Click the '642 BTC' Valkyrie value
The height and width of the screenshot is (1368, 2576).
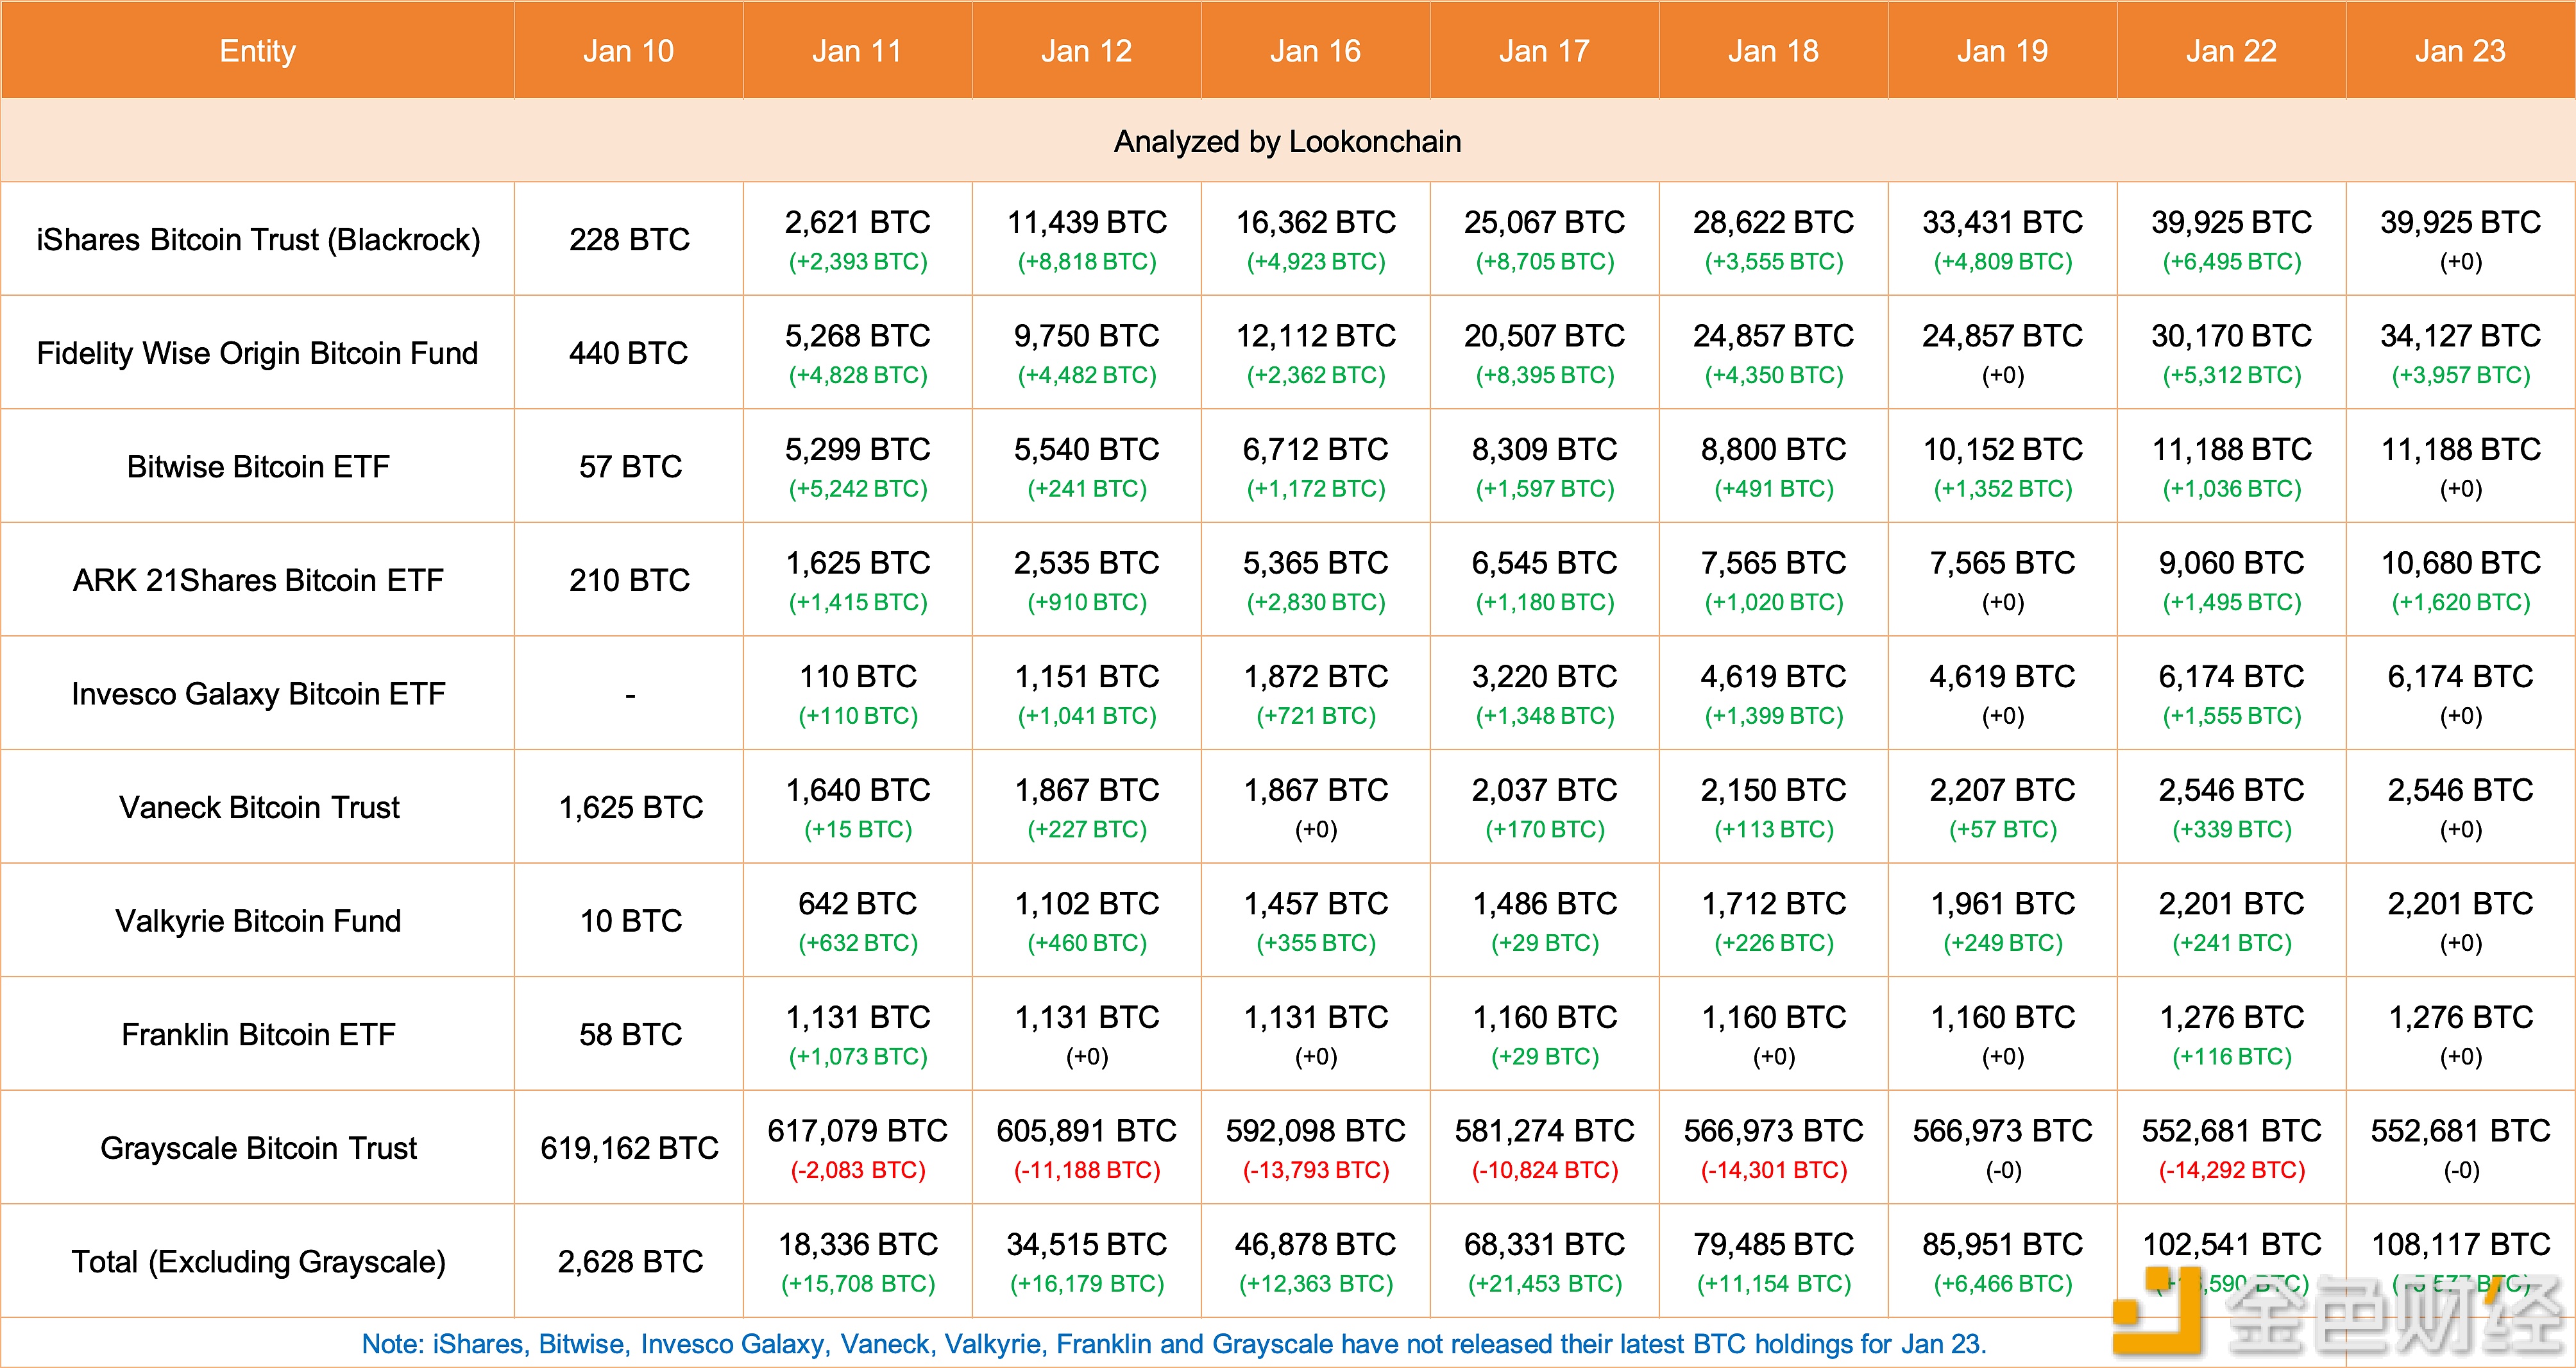click(857, 903)
